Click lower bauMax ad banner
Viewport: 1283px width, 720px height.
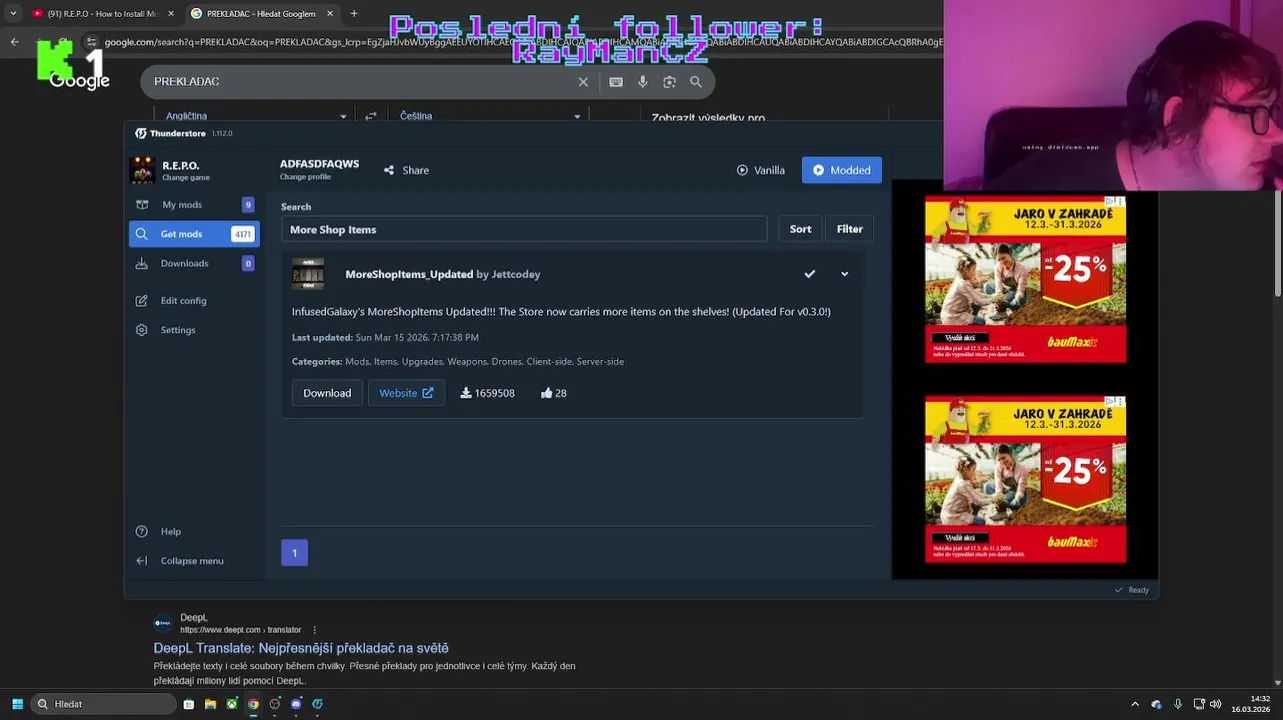1025,479
